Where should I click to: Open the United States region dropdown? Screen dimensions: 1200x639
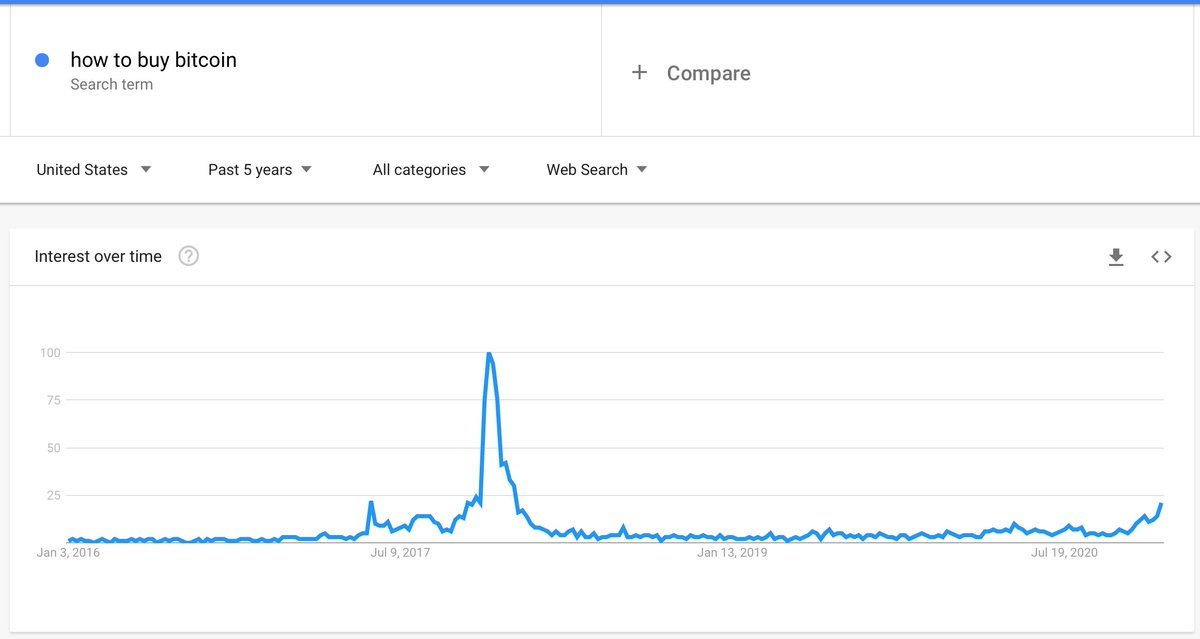point(94,170)
